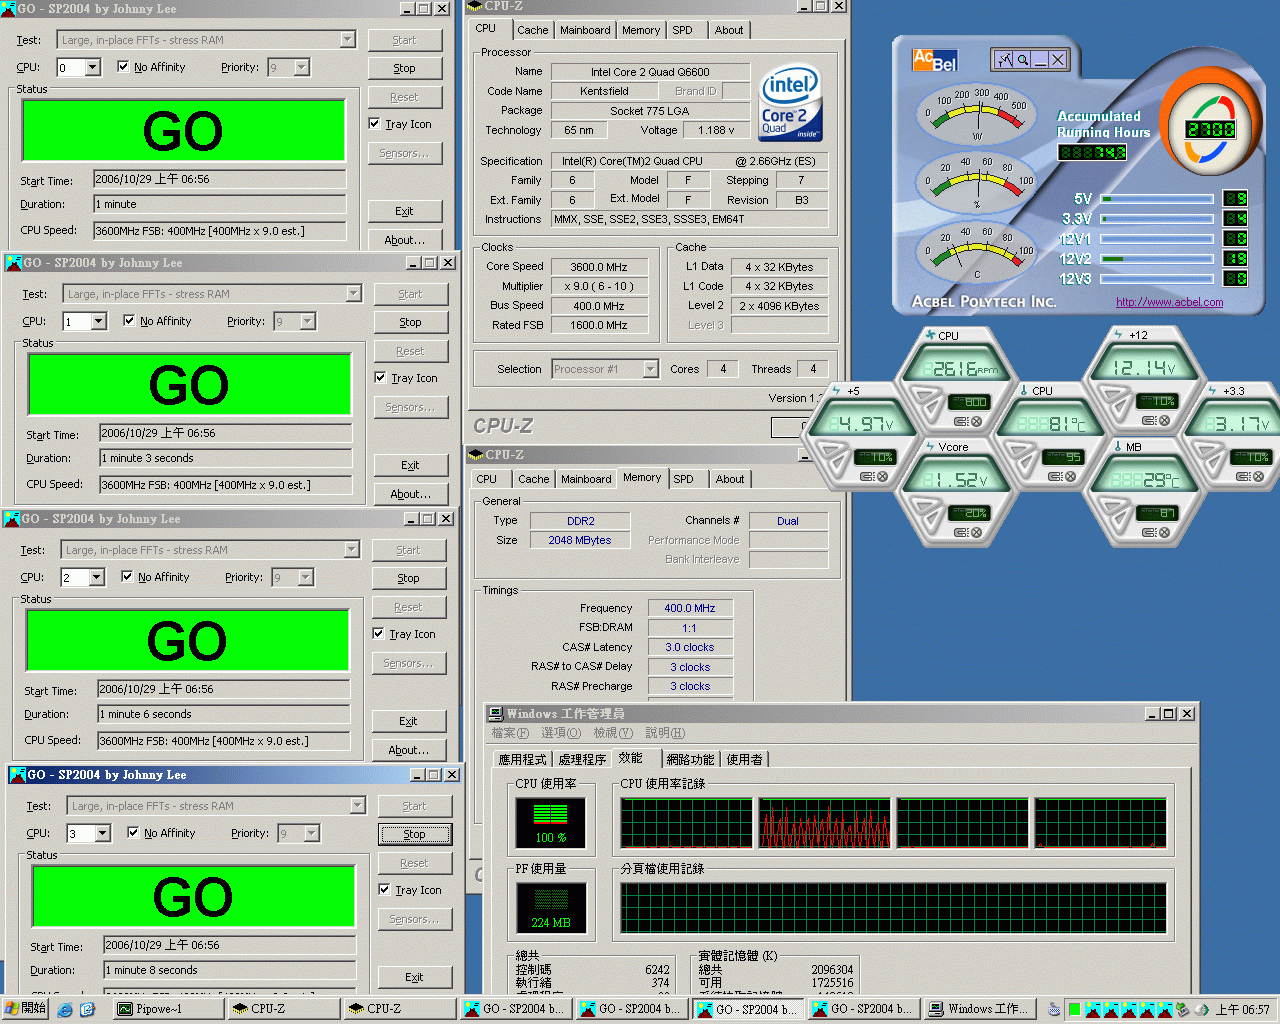1280x1024 pixels.
Task: Open SPD tab in lower CPU-Z window
Action: tap(683, 480)
